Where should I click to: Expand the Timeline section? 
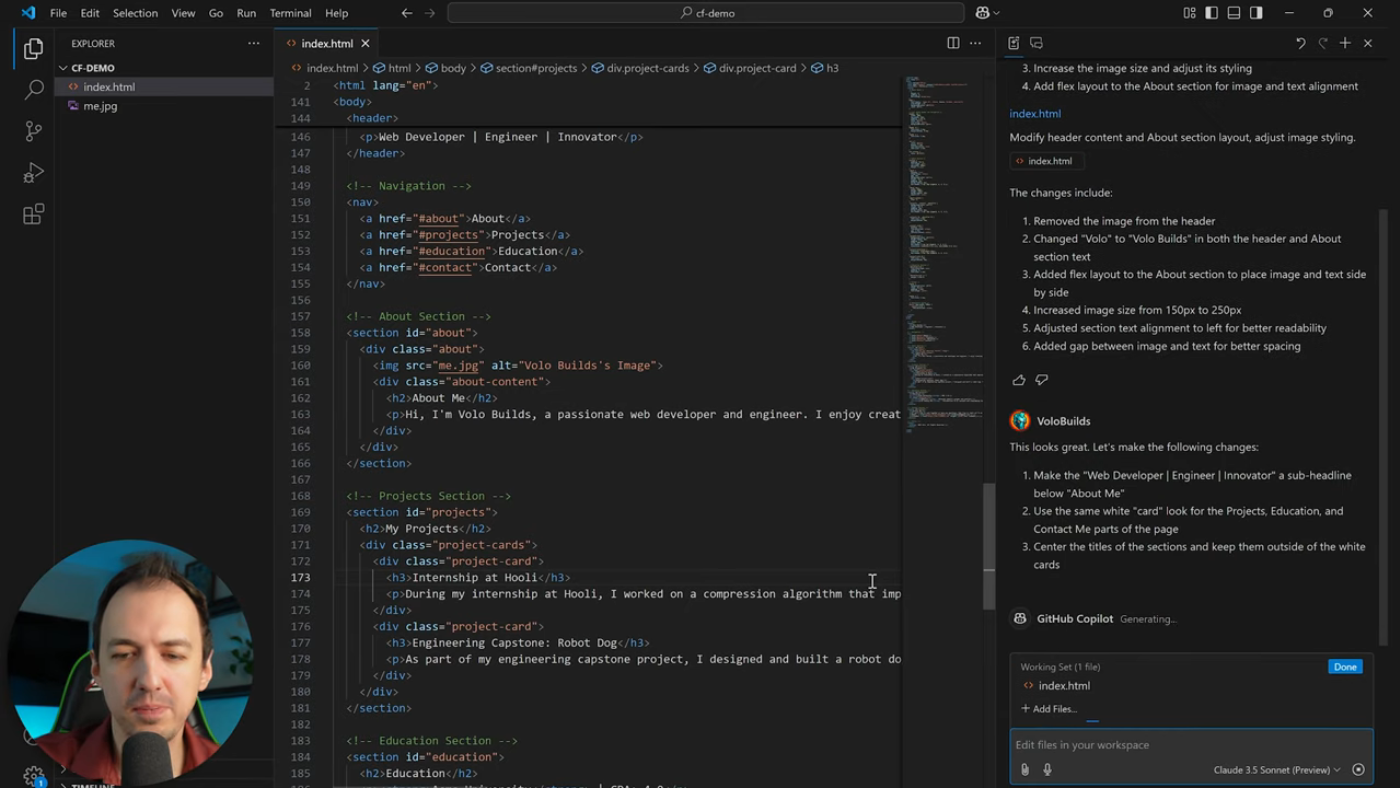click(93, 784)
